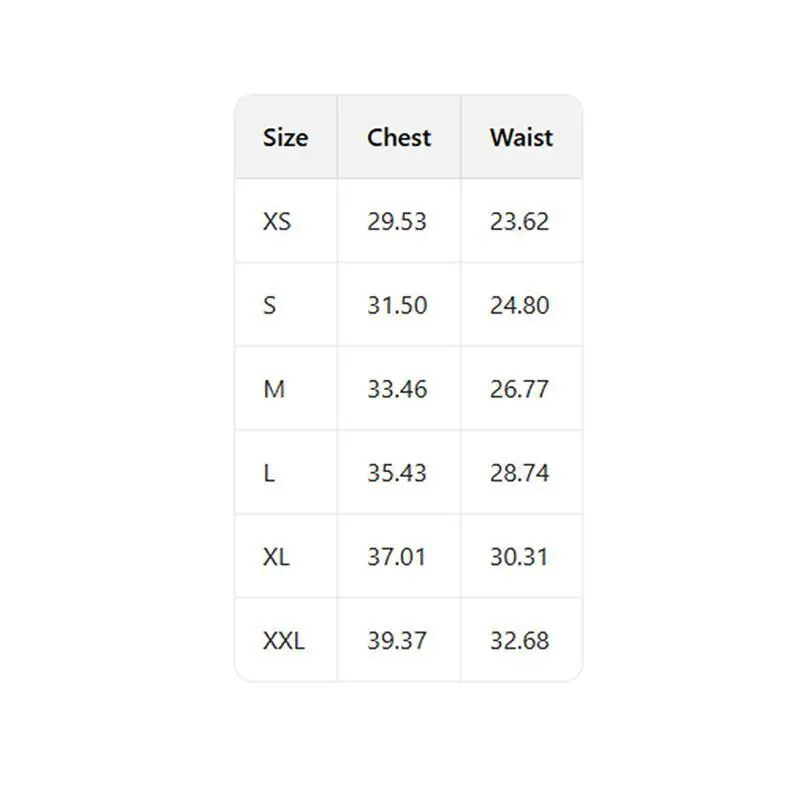Click waist value 23.62
This screenshot has width=800, height=800.
click(x=519, y=221)
